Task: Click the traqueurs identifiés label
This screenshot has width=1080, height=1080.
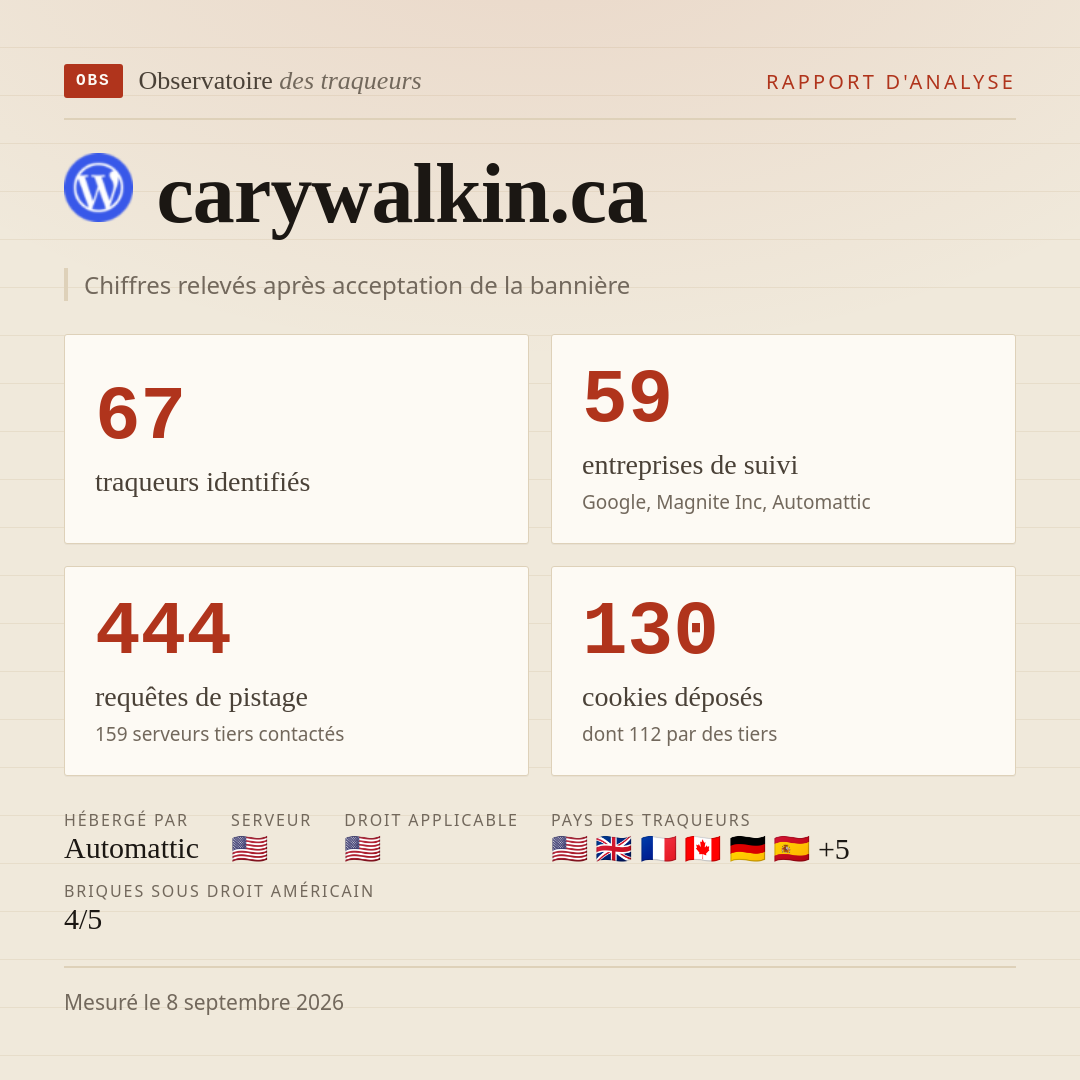Action: point(202,482)
